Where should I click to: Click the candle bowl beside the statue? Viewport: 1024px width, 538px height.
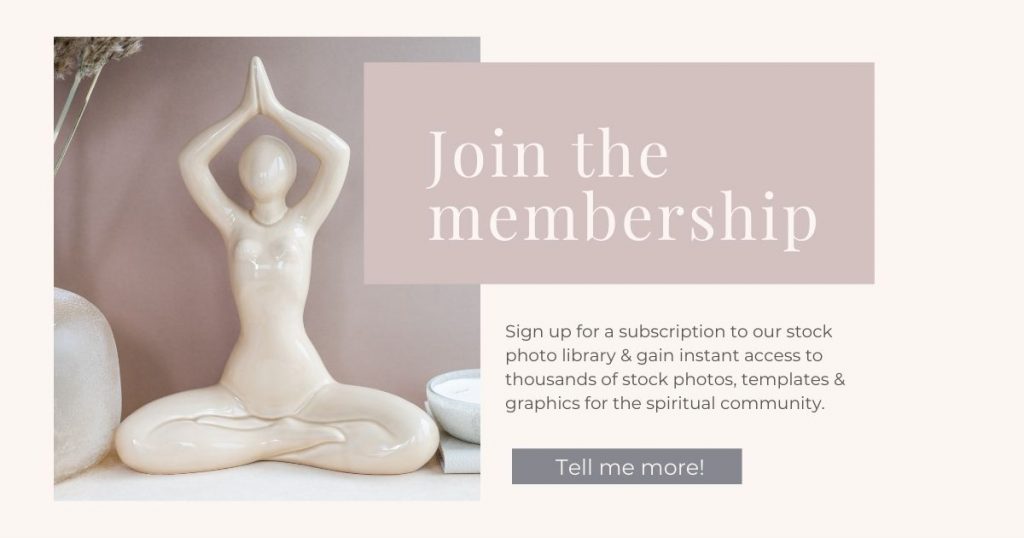(x=455, y=405)
